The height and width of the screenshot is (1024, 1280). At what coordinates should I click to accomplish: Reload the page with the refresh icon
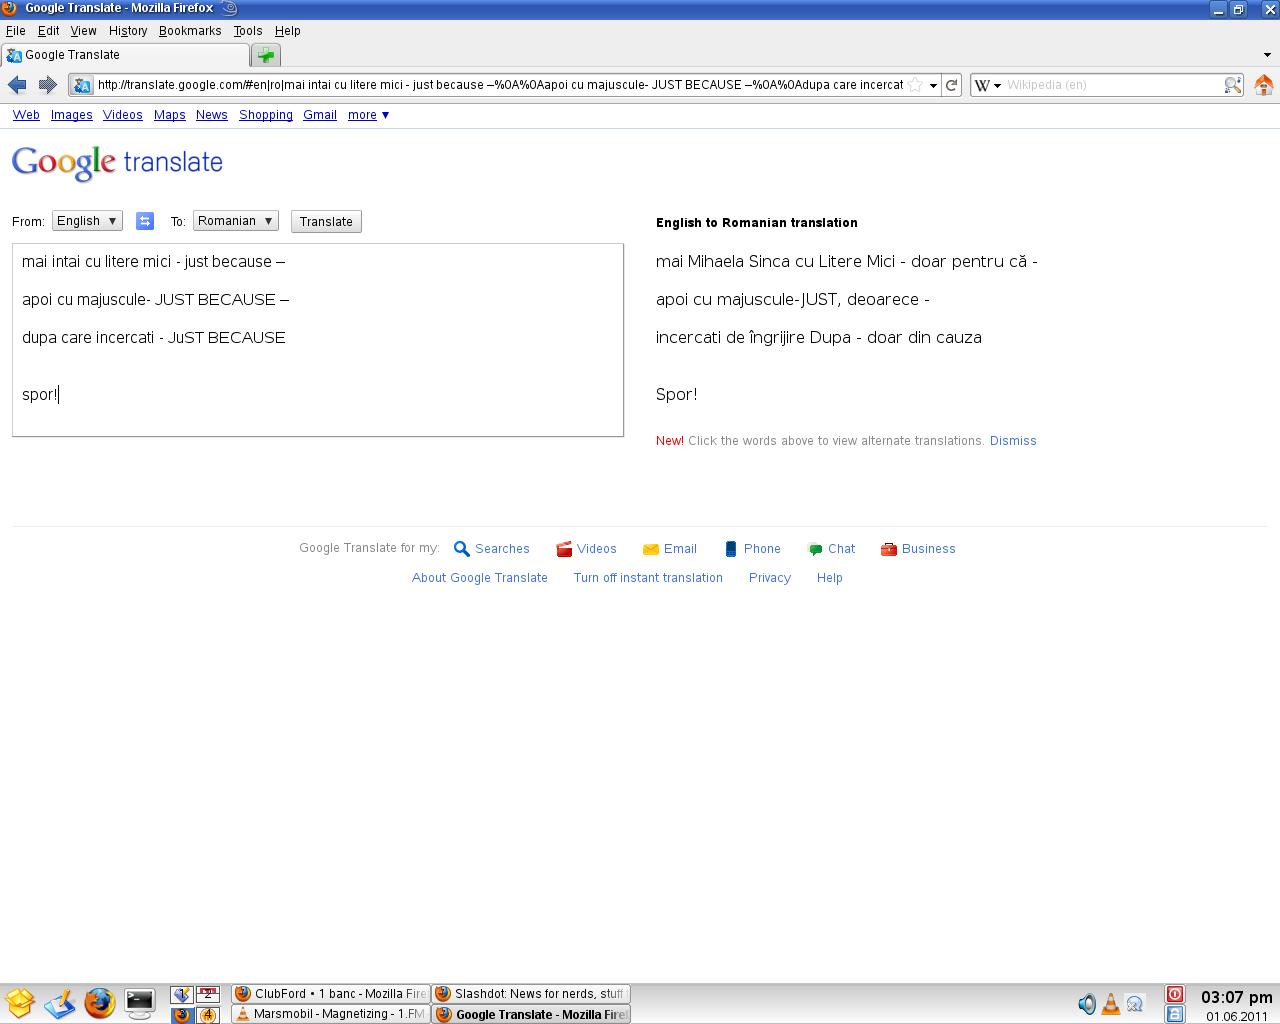coord(952,85)
